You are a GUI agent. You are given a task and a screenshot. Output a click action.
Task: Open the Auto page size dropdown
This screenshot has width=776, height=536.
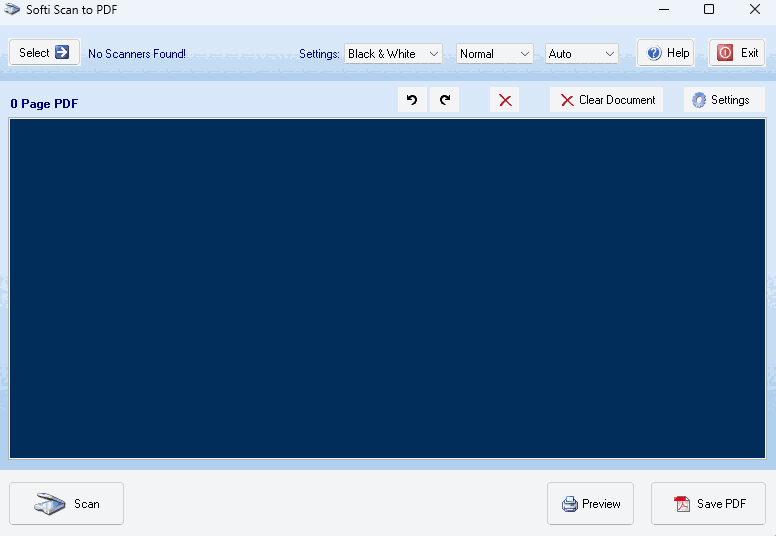point(582,53)
